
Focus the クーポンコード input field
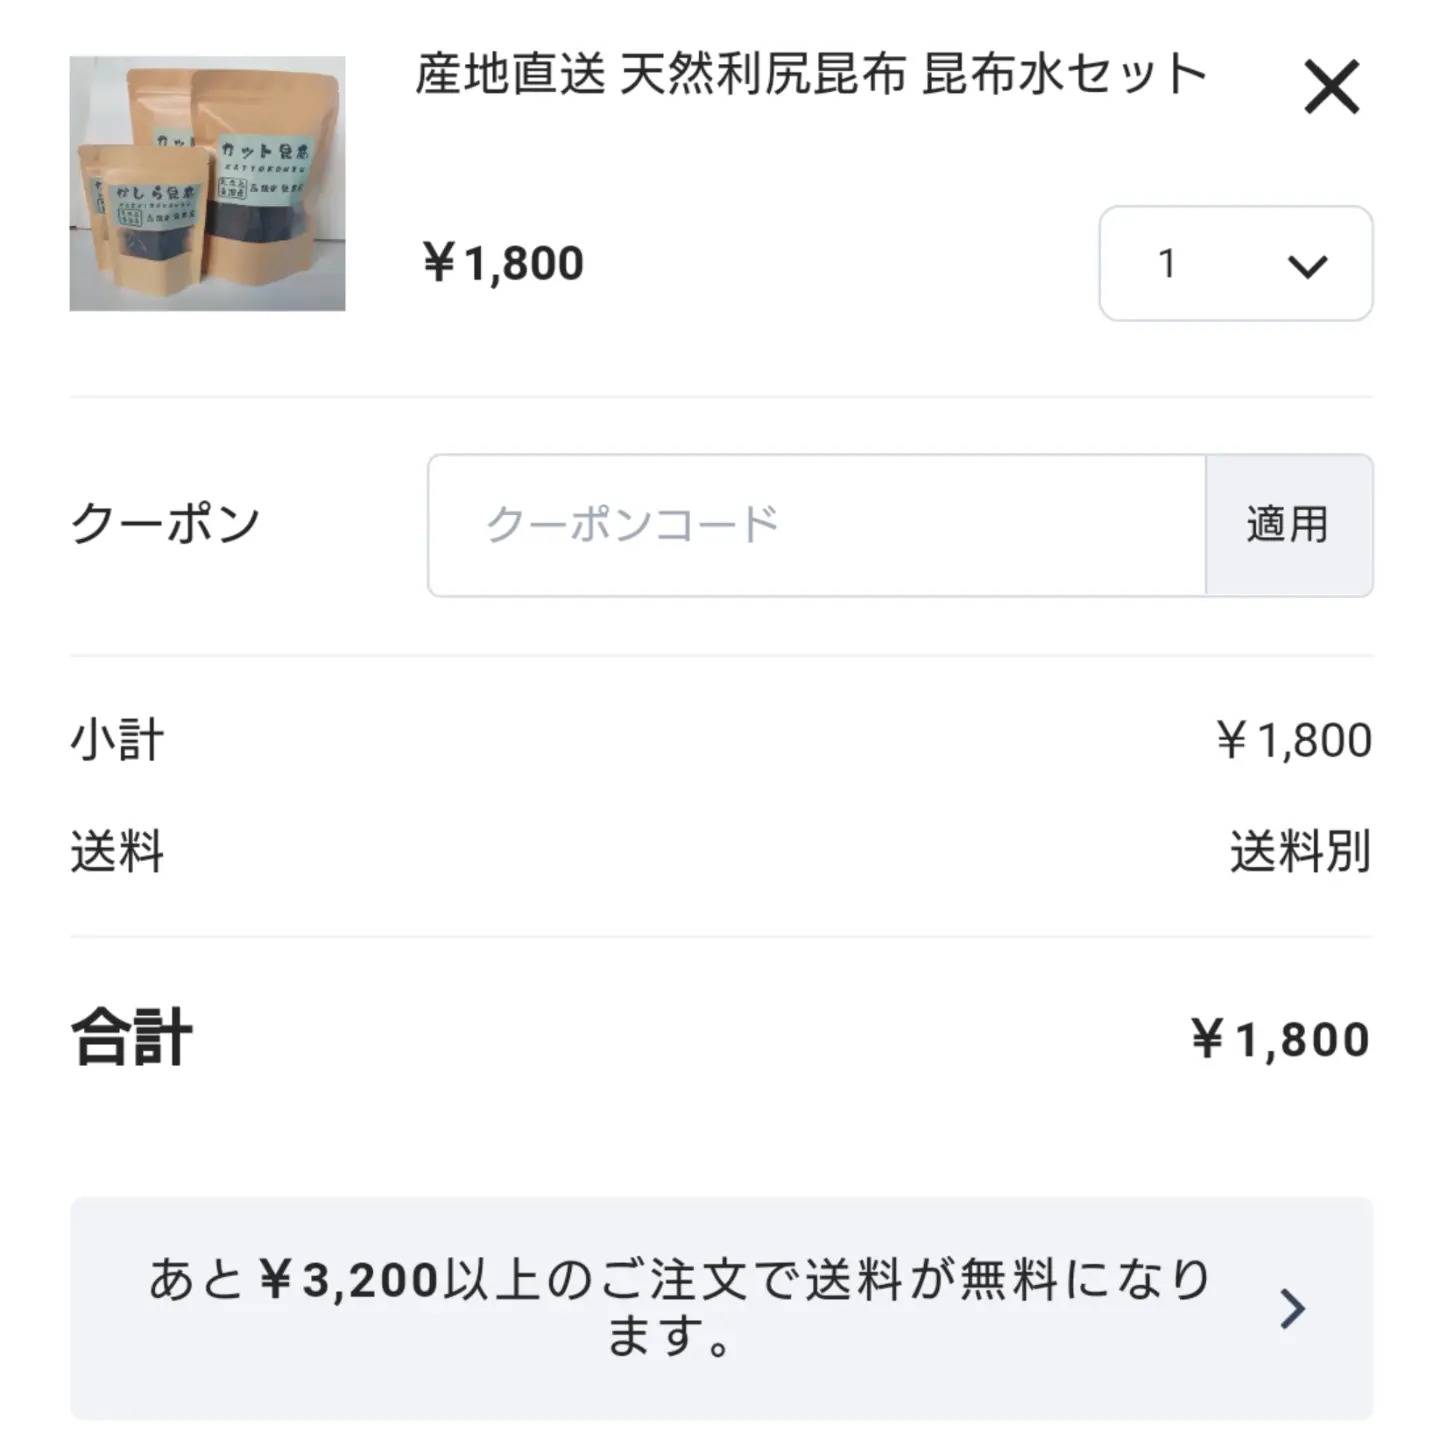816,525
